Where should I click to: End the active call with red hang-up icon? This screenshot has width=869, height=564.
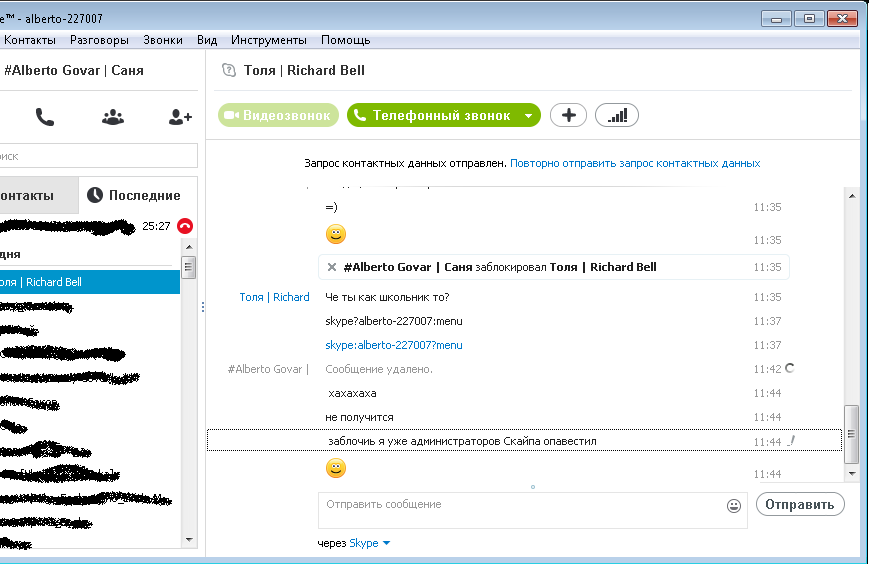click(x=185, y=226)
